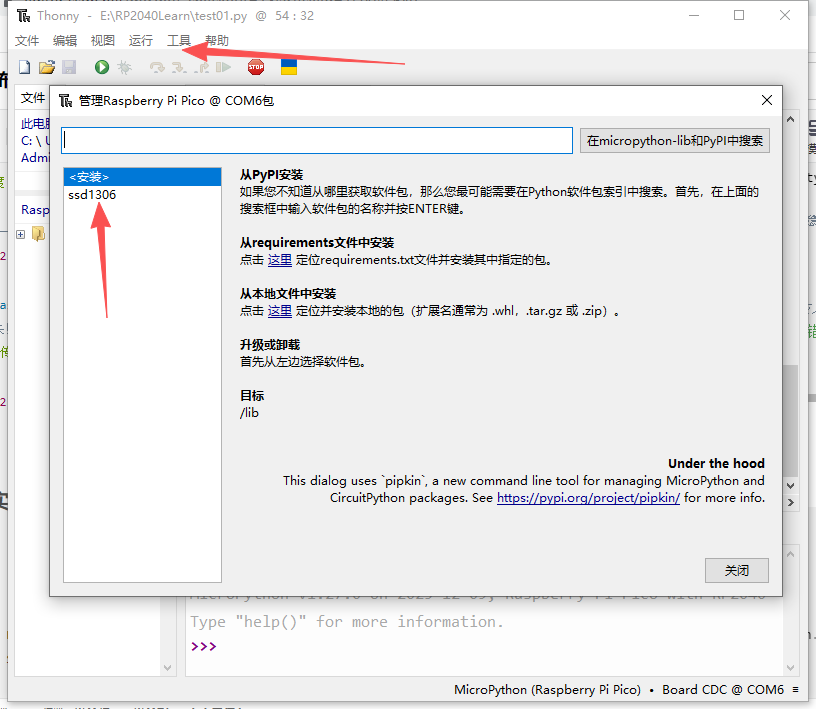Image resolution: width=816 pixels, height=709 pixels.
Task: Click the folder icon in files tree
Action: pyautogui.click(x=39, y=234)
